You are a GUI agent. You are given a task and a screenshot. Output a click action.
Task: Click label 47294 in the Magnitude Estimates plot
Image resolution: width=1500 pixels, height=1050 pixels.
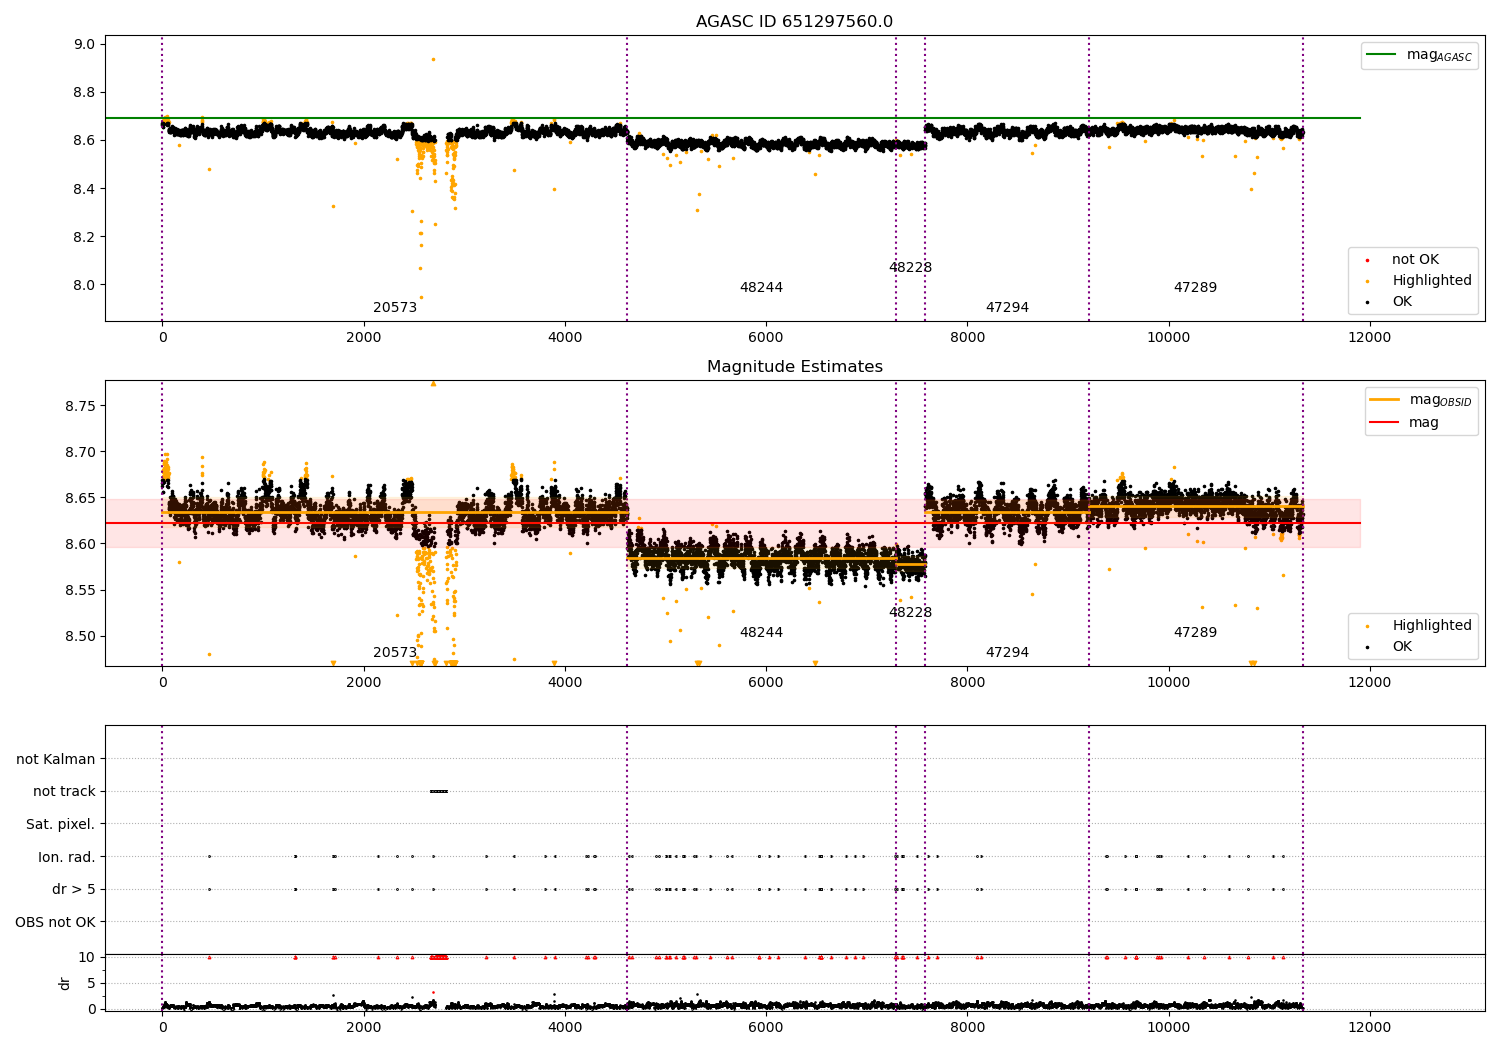coord(1007,653)
